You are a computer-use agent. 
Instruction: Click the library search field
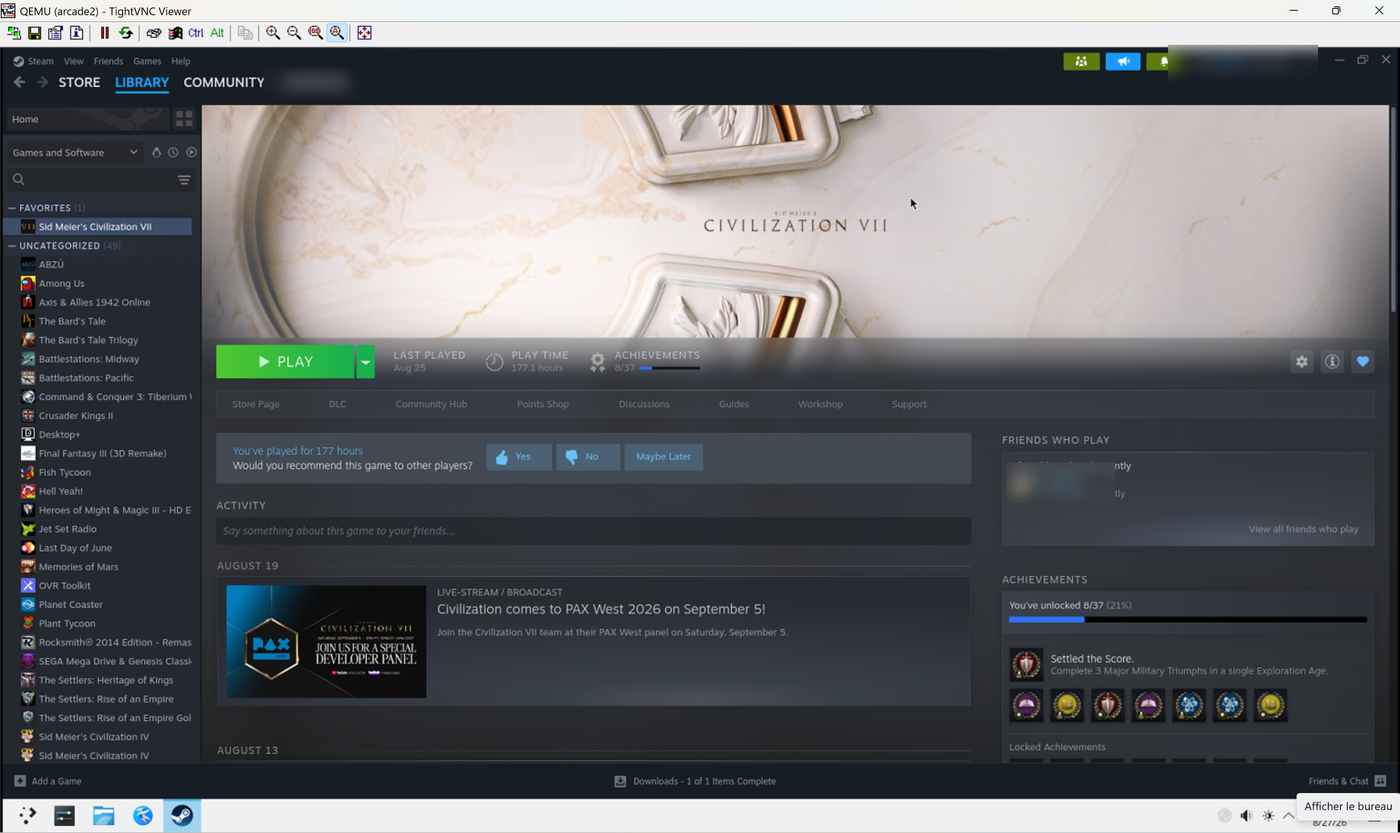click(92, 180)
